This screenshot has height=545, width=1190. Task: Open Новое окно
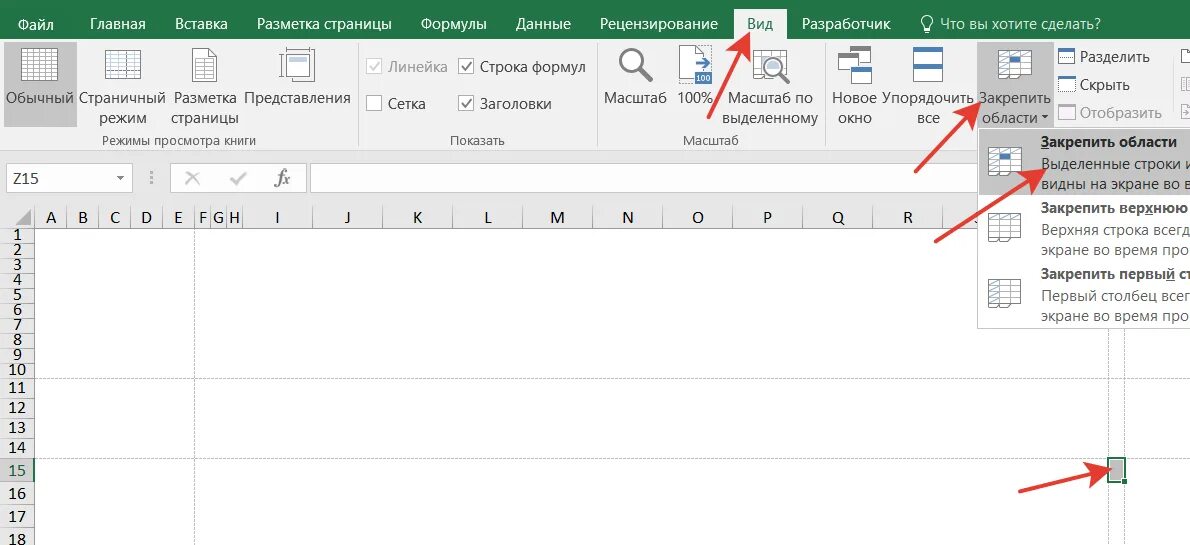click(855, 86)
